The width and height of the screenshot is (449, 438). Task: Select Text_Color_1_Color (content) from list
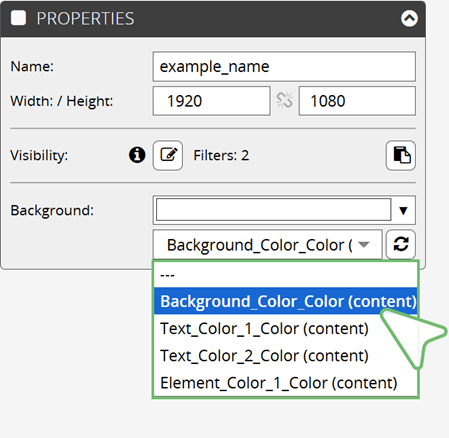(285, 328)
